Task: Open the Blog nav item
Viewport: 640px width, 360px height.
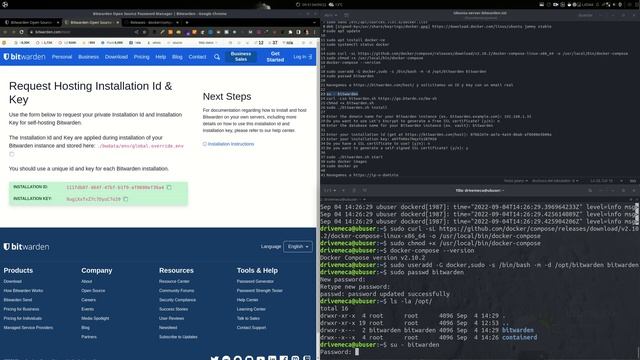Action: point(177,57)
